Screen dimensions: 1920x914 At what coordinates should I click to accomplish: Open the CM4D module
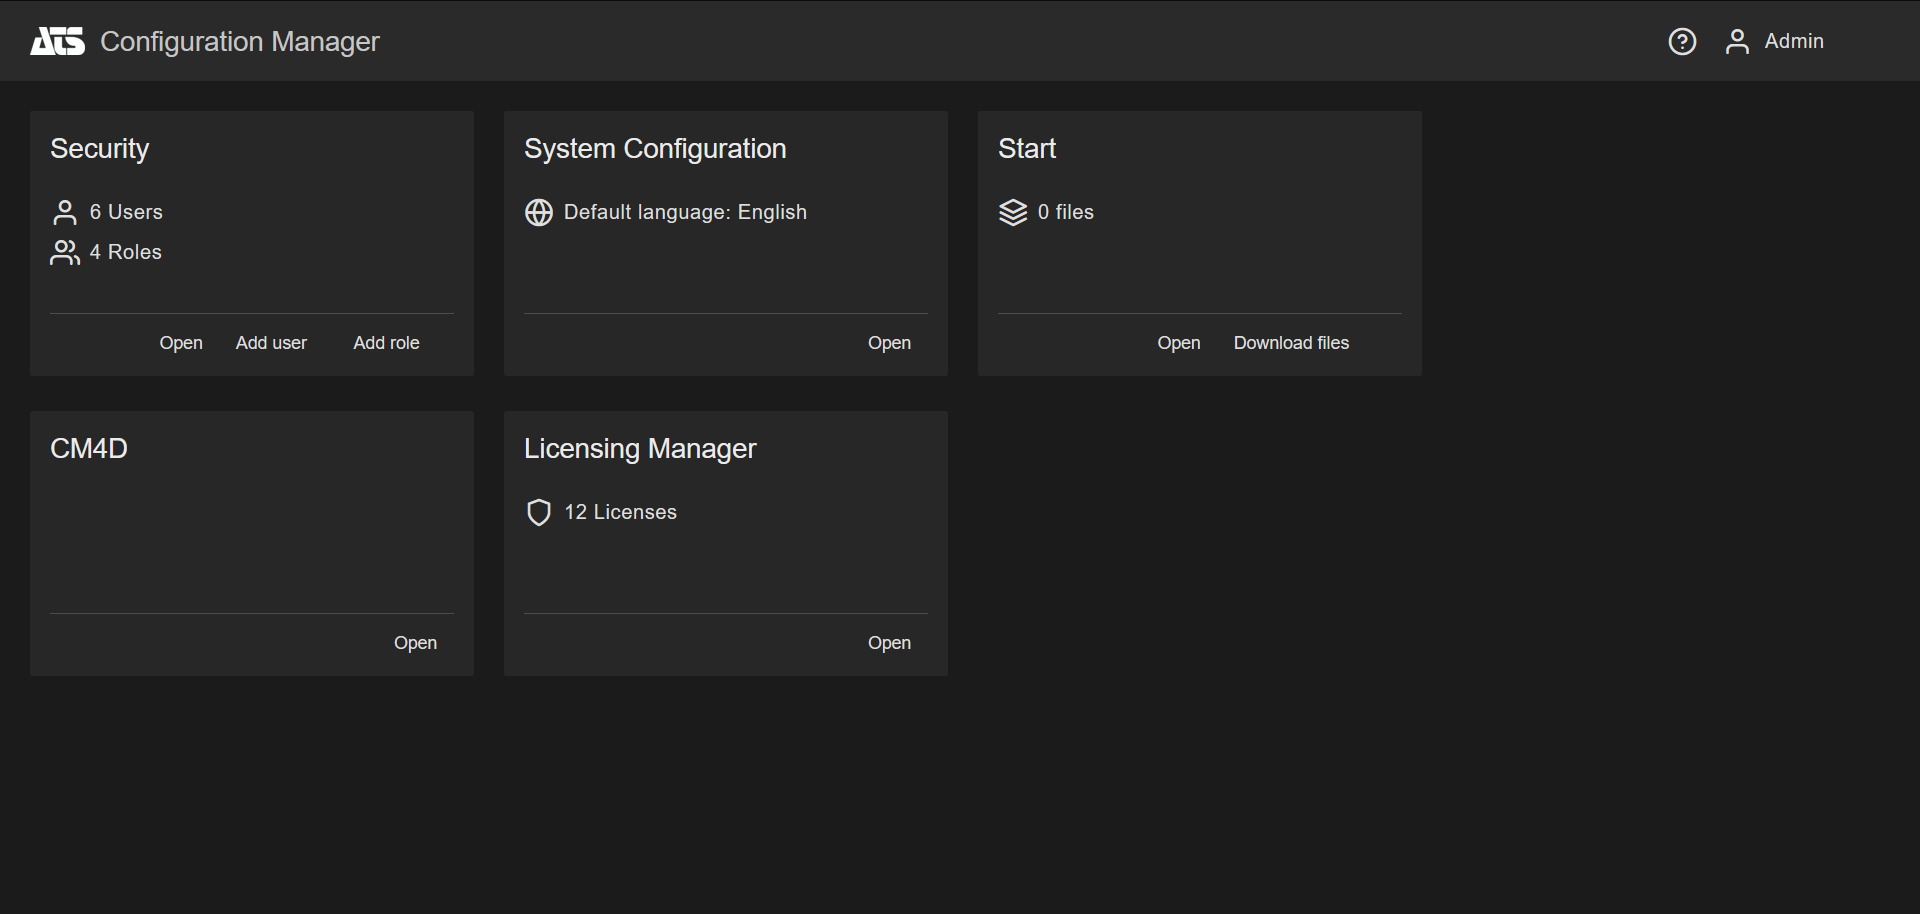click(x=415, y=643)
